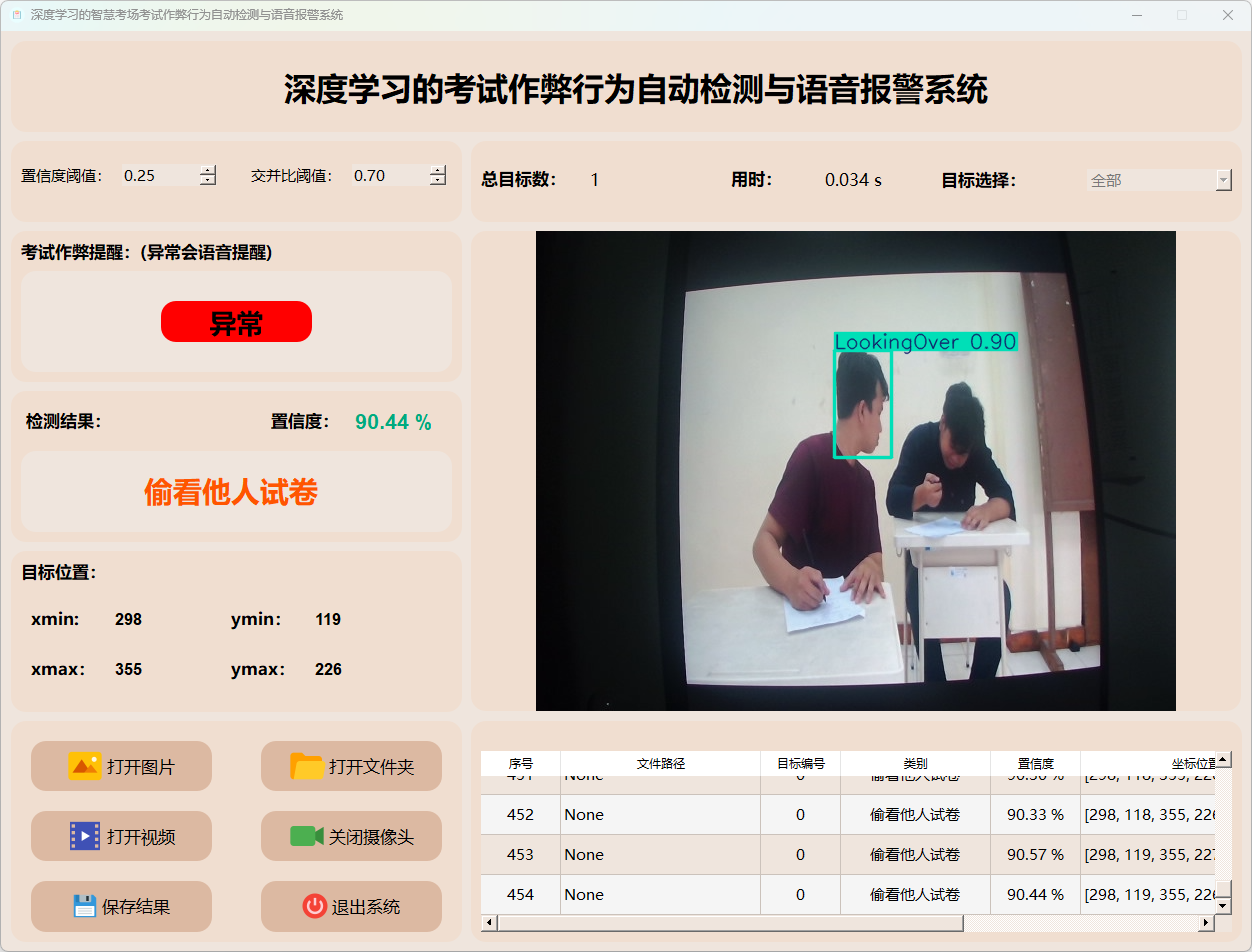Click the red power icon to exit system

point(314,906)
